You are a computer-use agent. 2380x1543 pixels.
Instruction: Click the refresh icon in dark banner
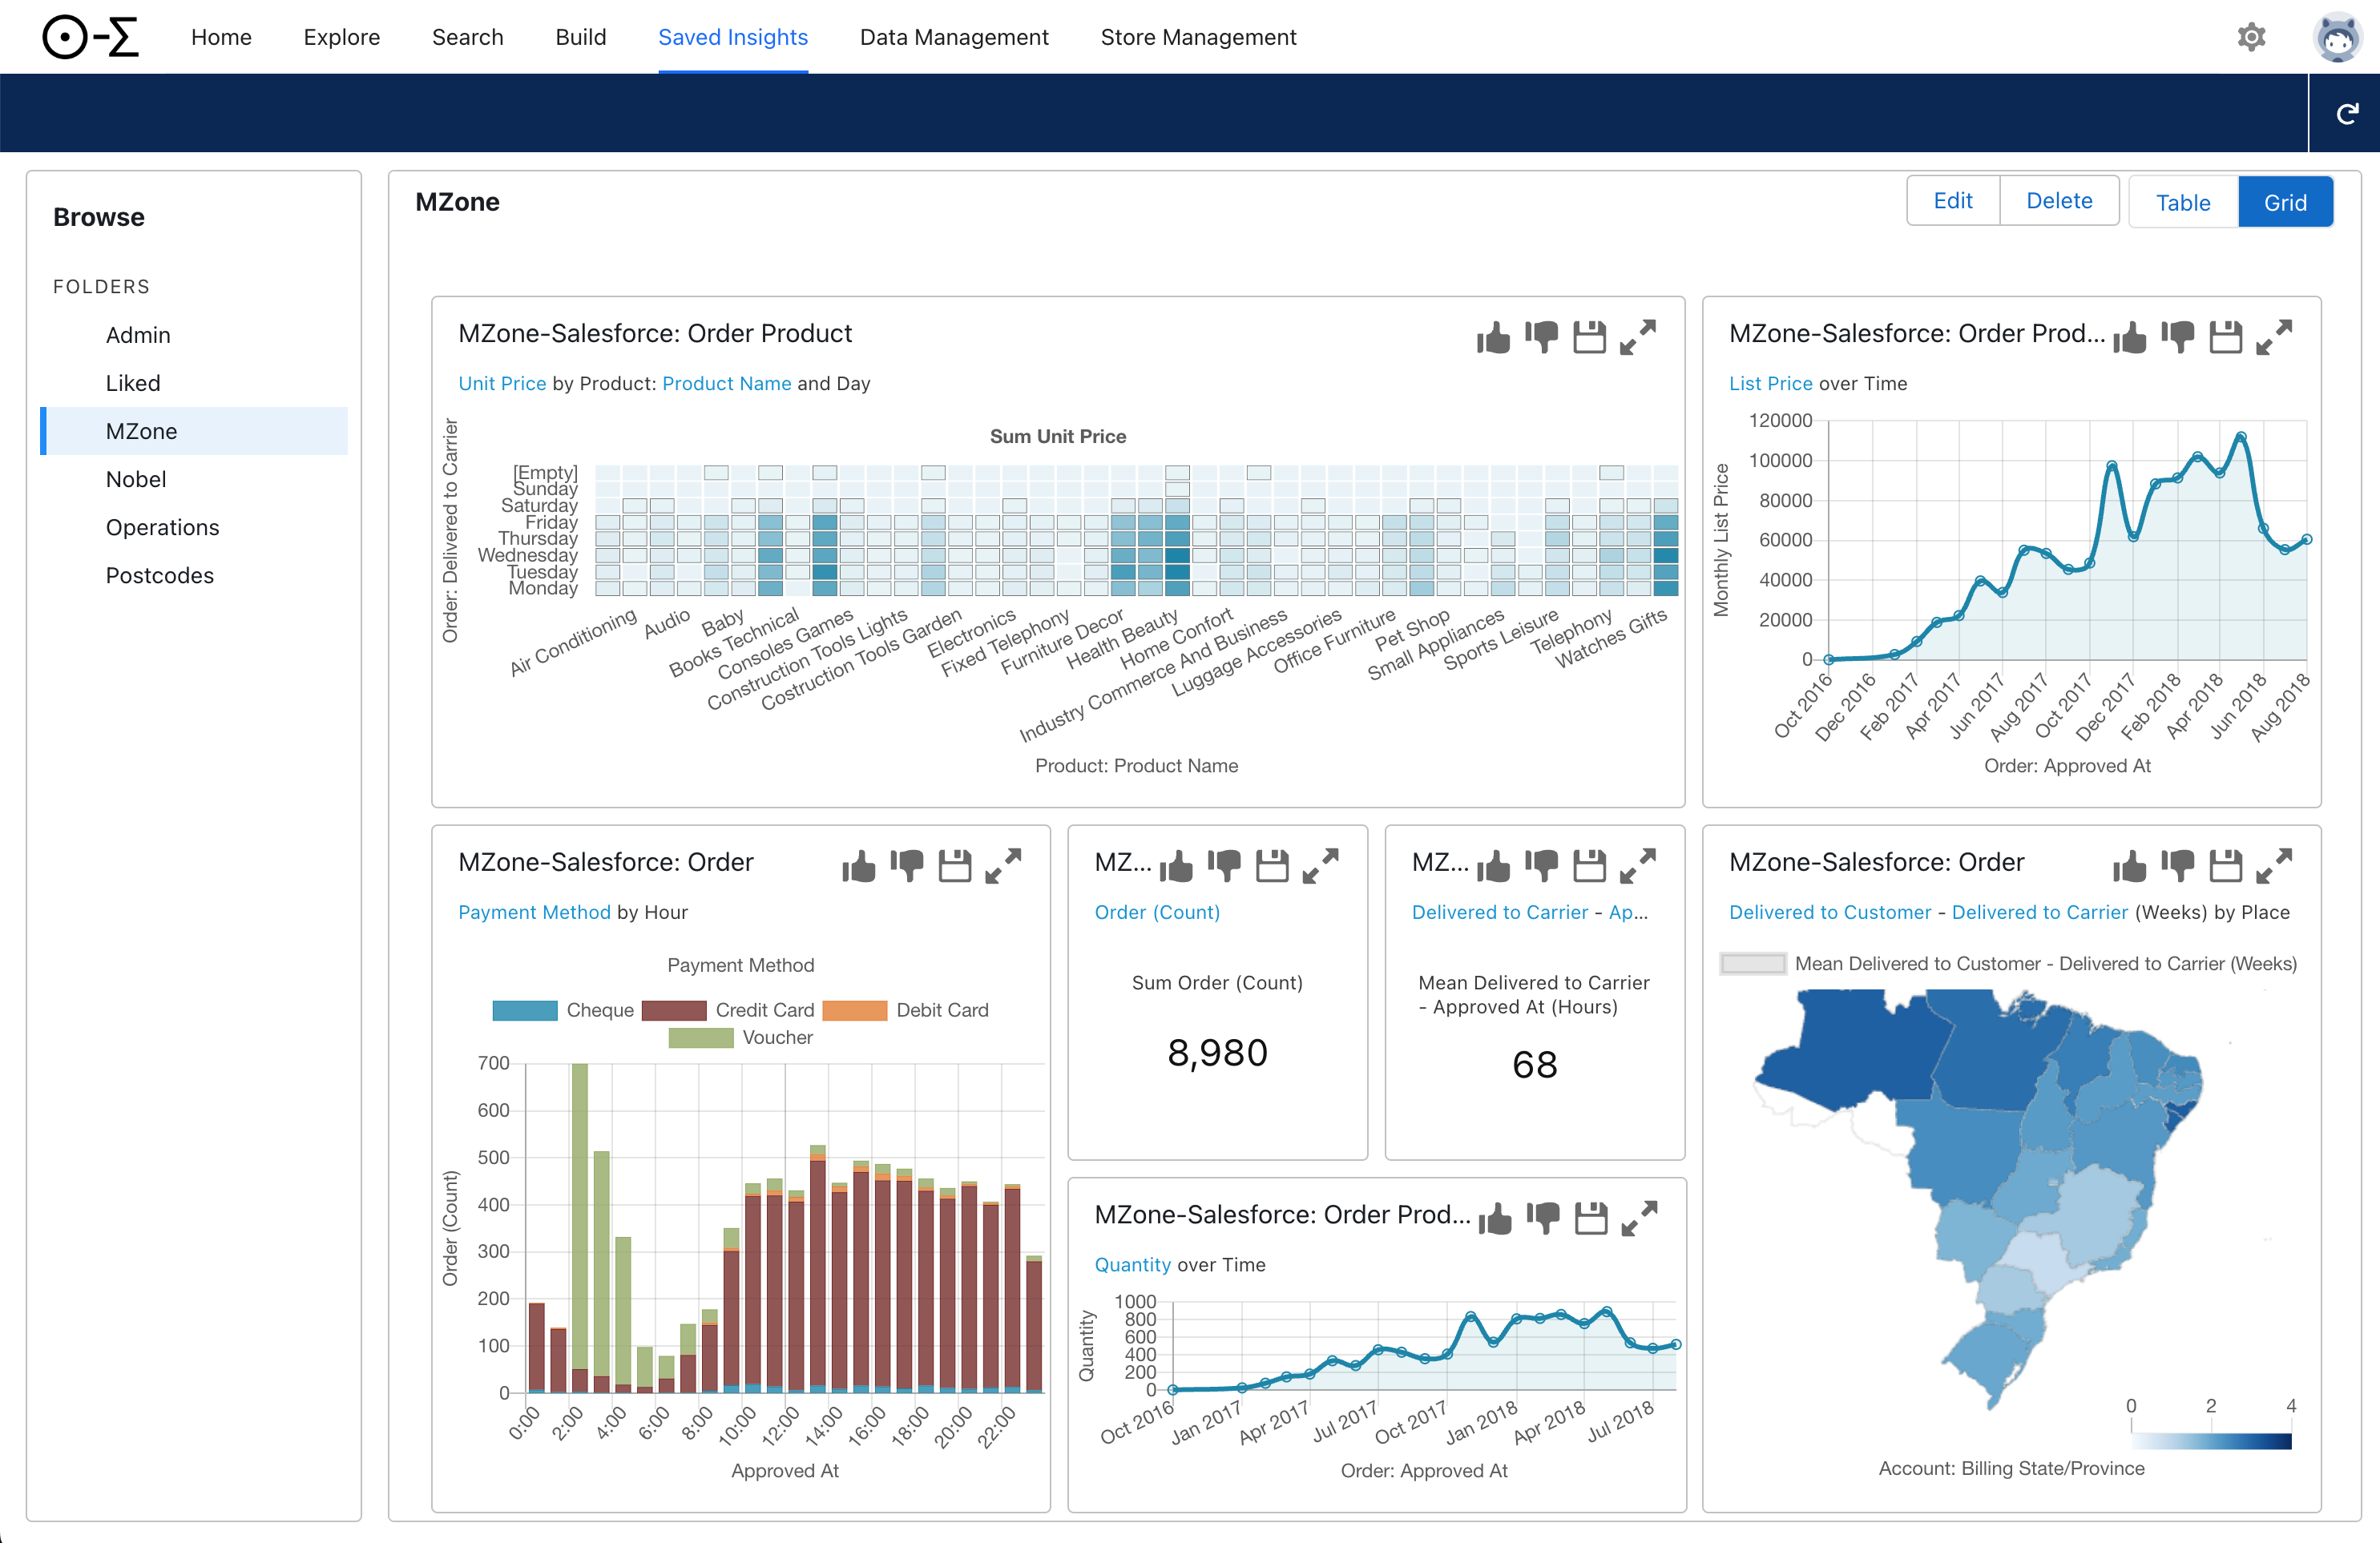coord(2347,114)
